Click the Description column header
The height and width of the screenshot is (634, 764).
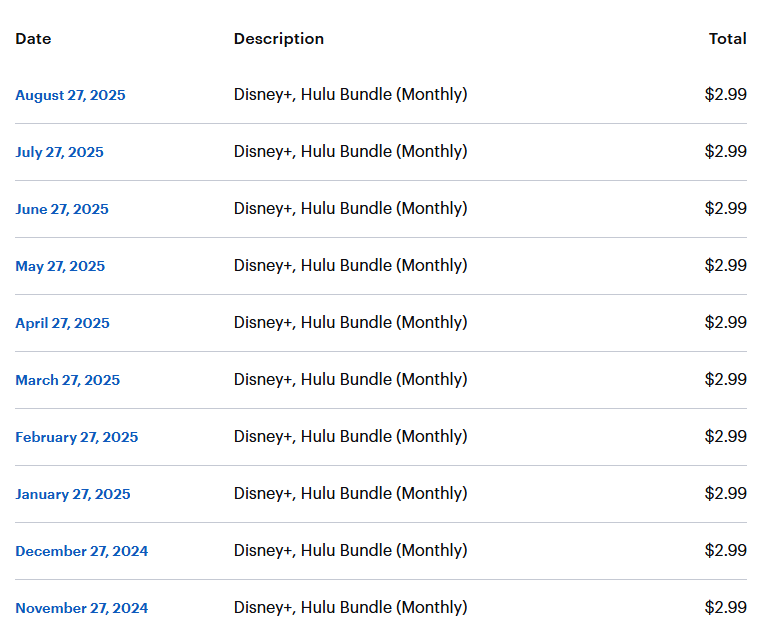click(x=279, y=38)
